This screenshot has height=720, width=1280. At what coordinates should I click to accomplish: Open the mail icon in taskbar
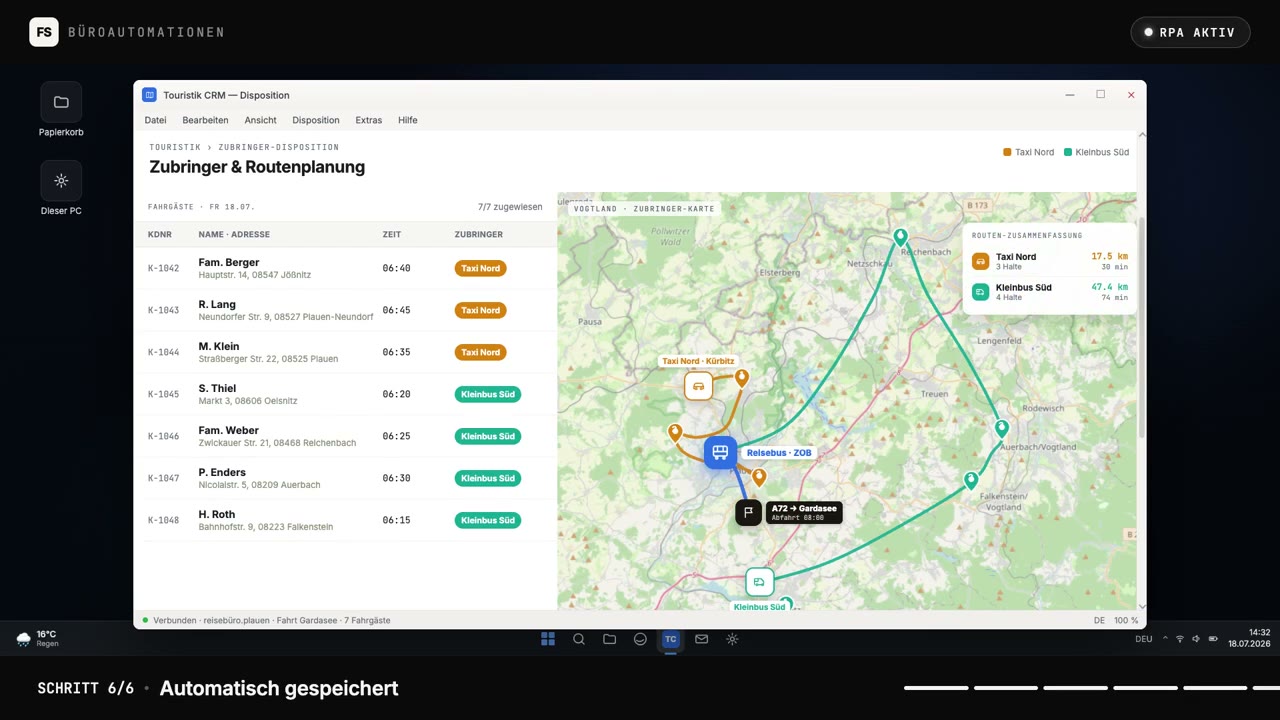[702, 639]
